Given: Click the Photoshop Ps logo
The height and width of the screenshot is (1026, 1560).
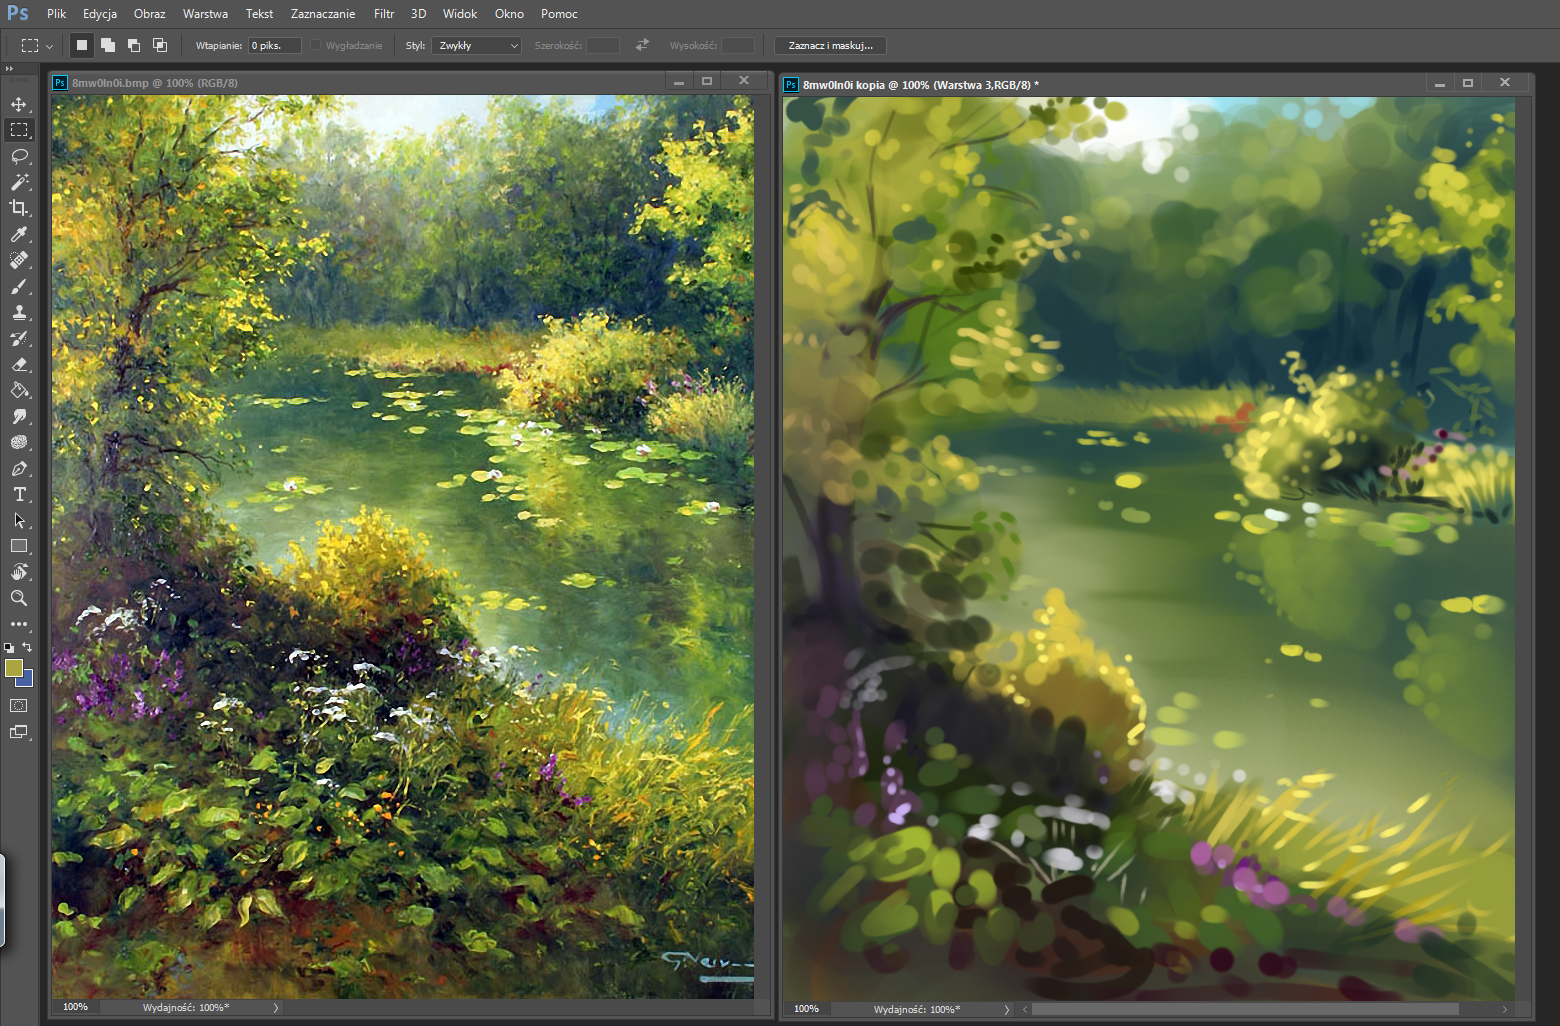Looking at the screenshot, I should click(18, 13).
